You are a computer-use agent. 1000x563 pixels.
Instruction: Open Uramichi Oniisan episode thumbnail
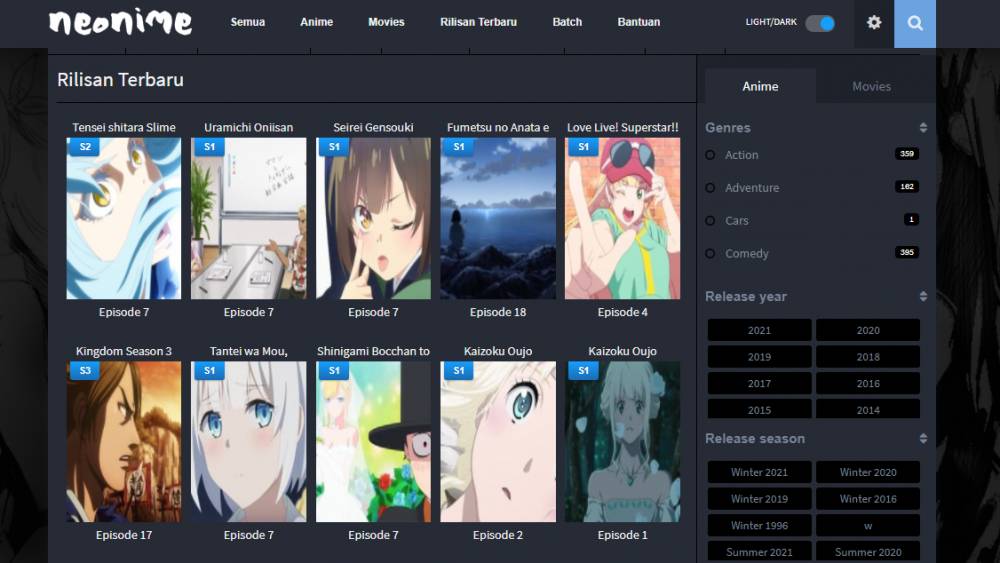pyautogui.click(x=249, y=219)
